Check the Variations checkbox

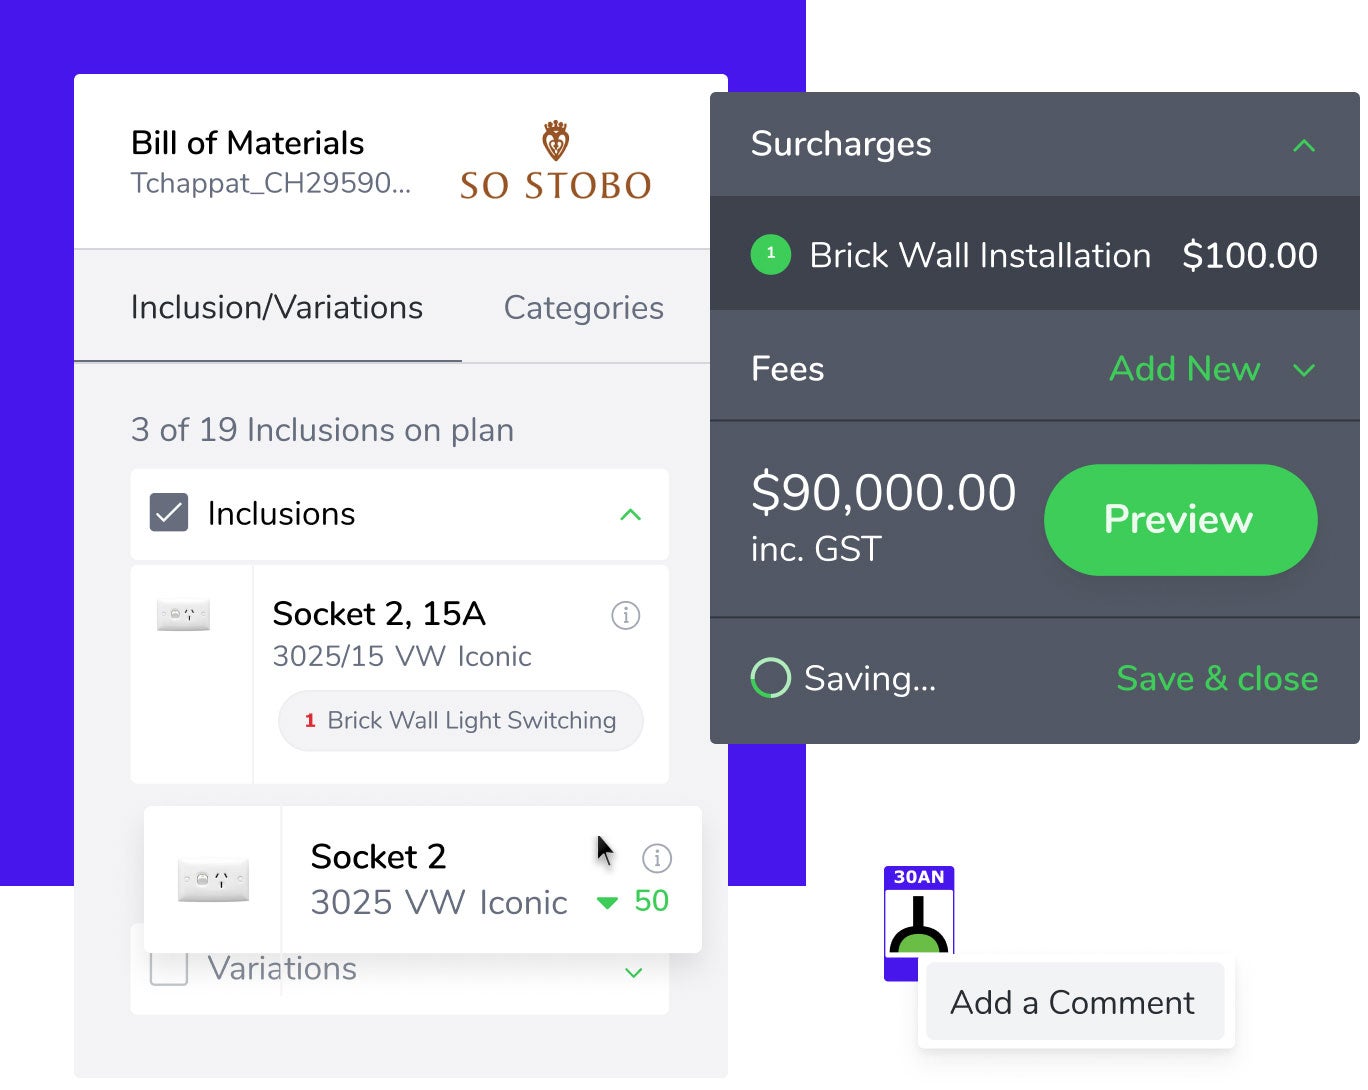tap(169, 967)
